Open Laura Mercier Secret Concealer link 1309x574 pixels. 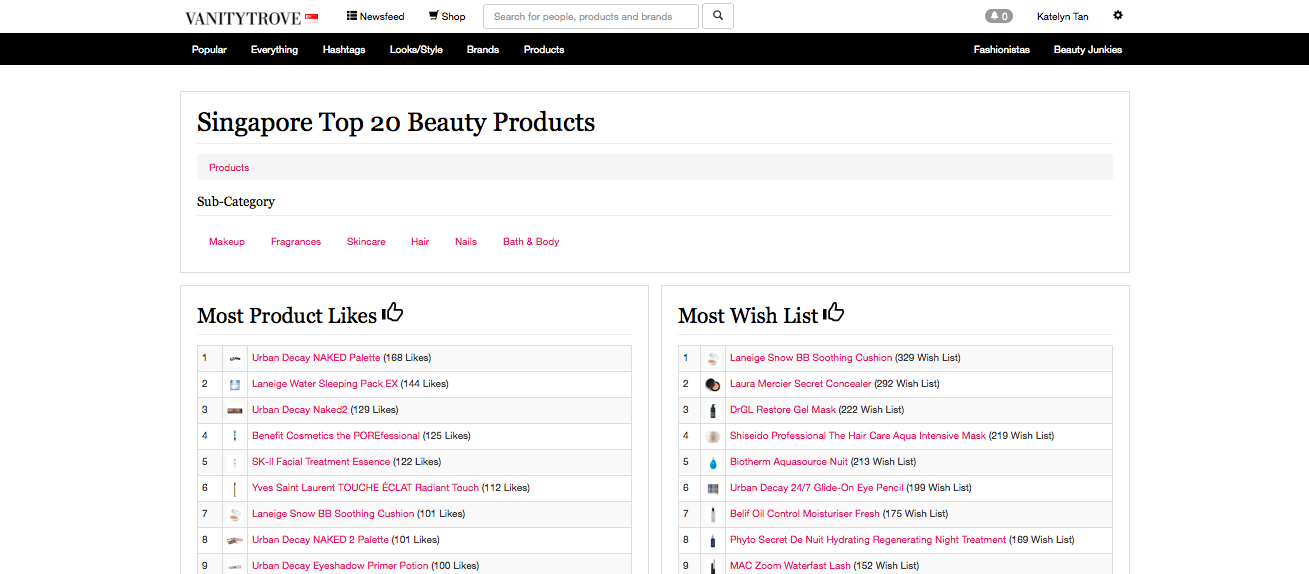click(x=800, y=384)
